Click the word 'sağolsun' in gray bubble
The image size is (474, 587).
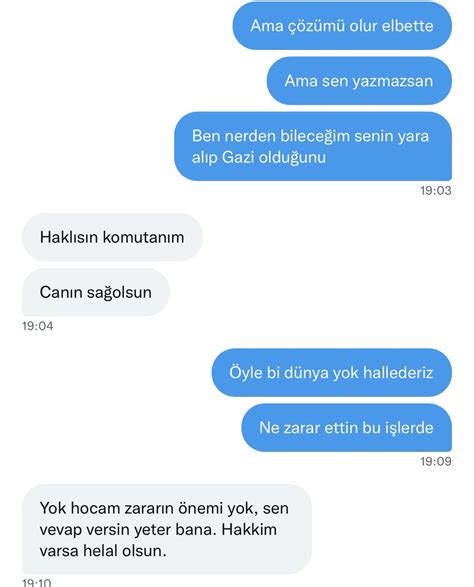point(119,293)
